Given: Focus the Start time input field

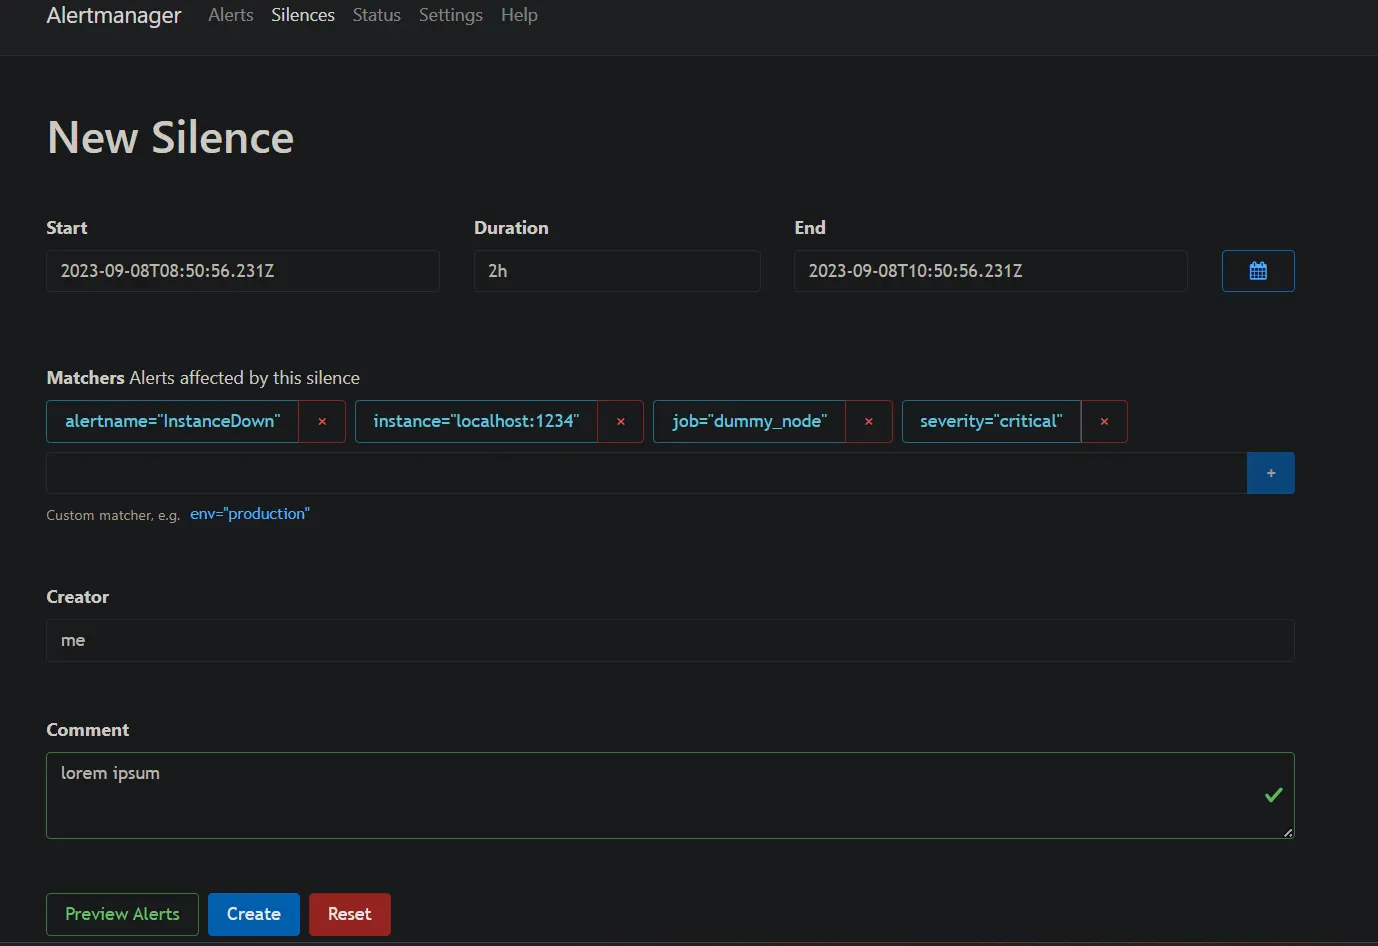Looking at the screenshot, I should coord(243,271).
